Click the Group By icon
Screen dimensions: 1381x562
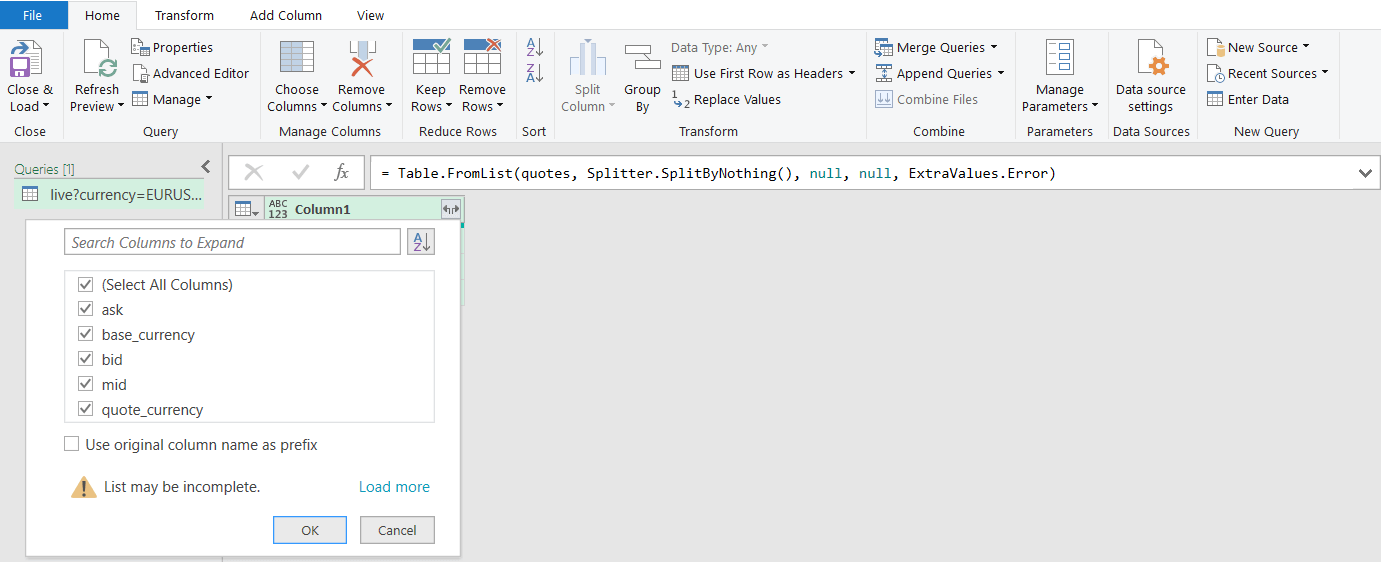[642, 60]
